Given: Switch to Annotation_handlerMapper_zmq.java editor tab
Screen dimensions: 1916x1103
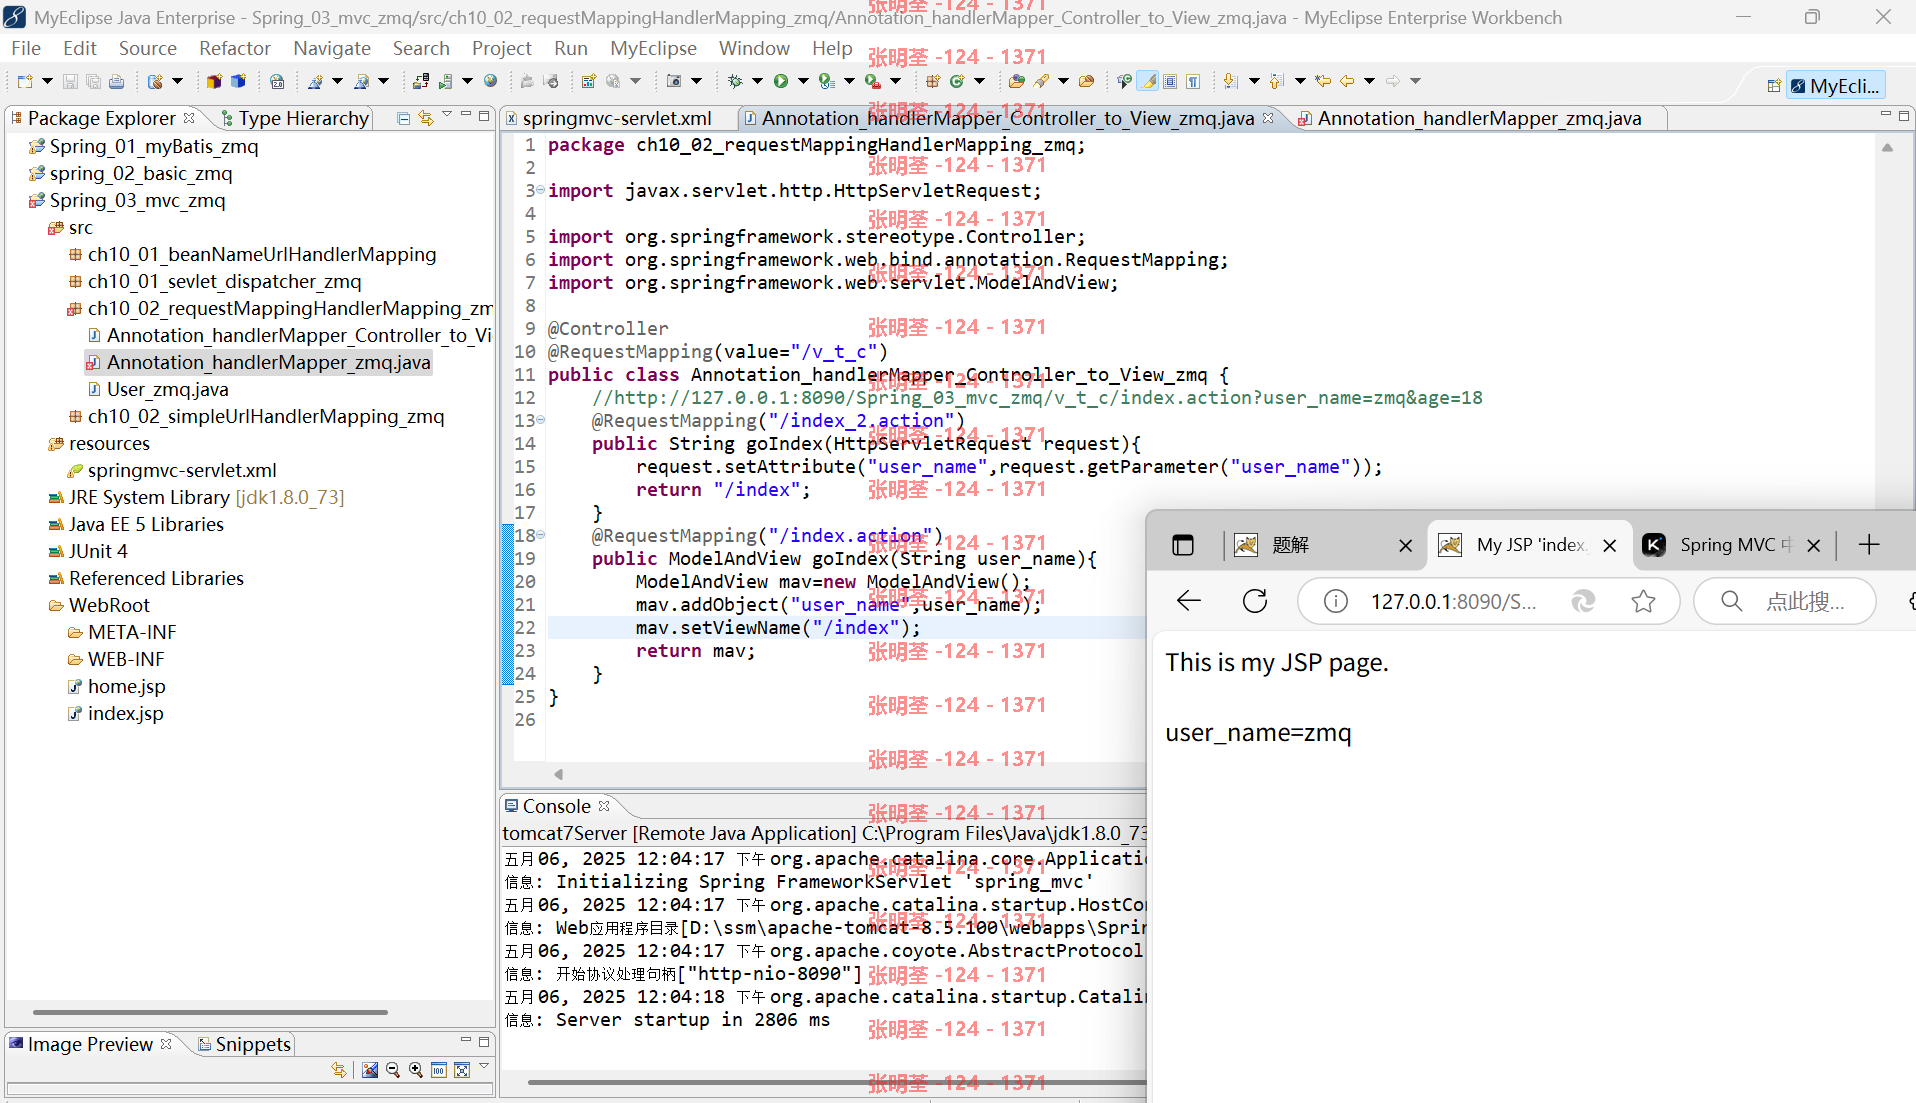Looking at the screenshot, I should coord(1479,118).
